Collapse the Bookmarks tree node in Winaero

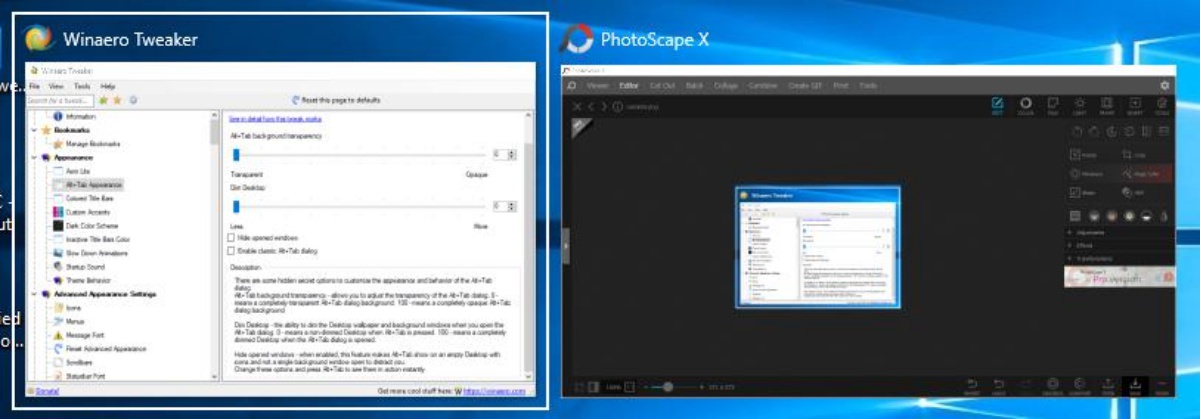click(34, 130)
